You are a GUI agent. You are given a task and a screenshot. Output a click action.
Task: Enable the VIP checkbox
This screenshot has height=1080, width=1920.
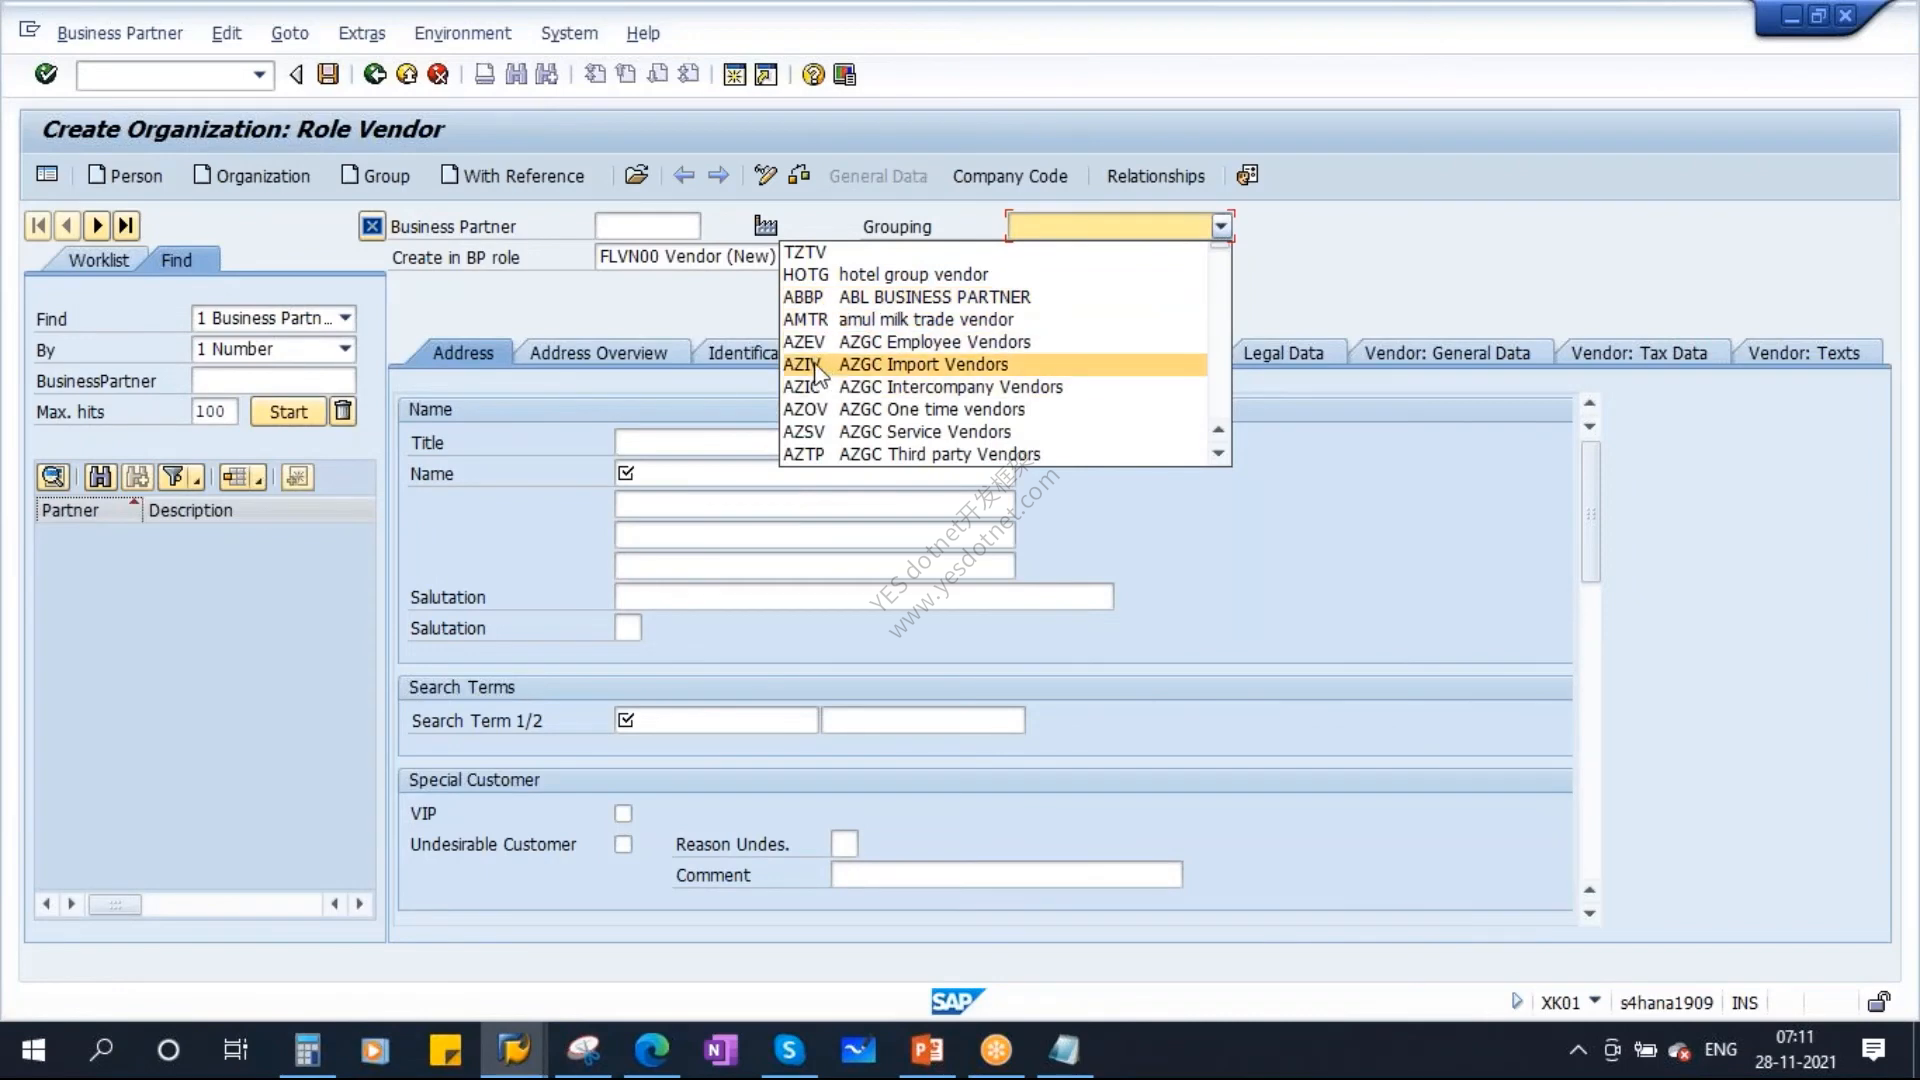[x=623, y=813]
